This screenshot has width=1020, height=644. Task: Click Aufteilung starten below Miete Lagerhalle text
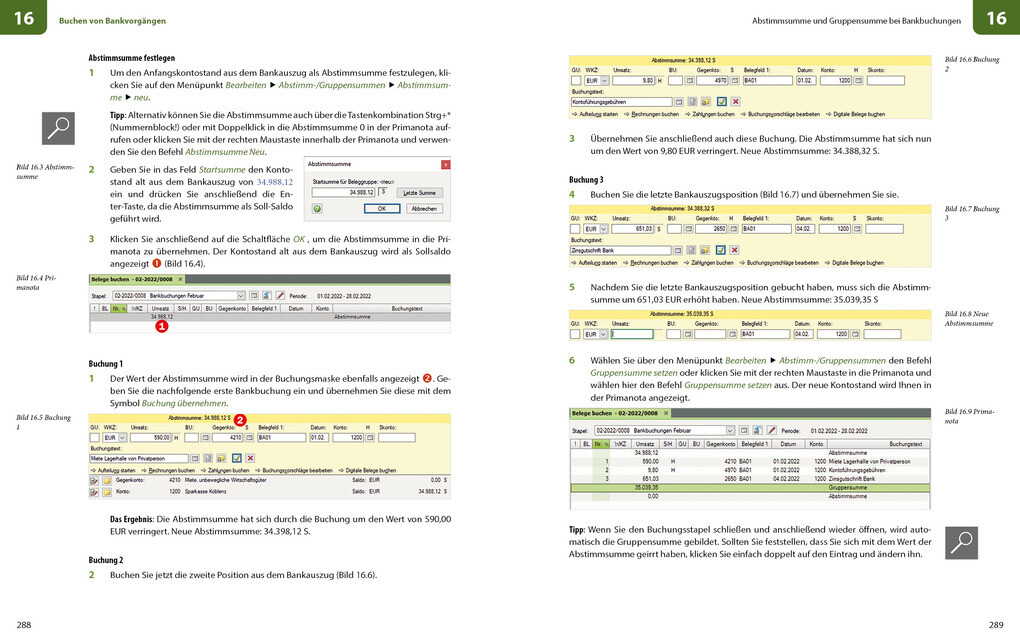coord(113,470)
